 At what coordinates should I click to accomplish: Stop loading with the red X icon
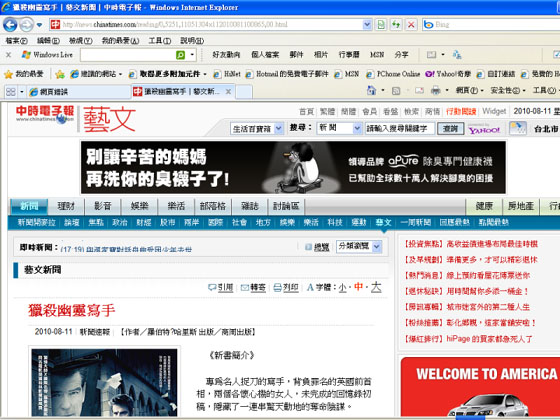(411, 25)
